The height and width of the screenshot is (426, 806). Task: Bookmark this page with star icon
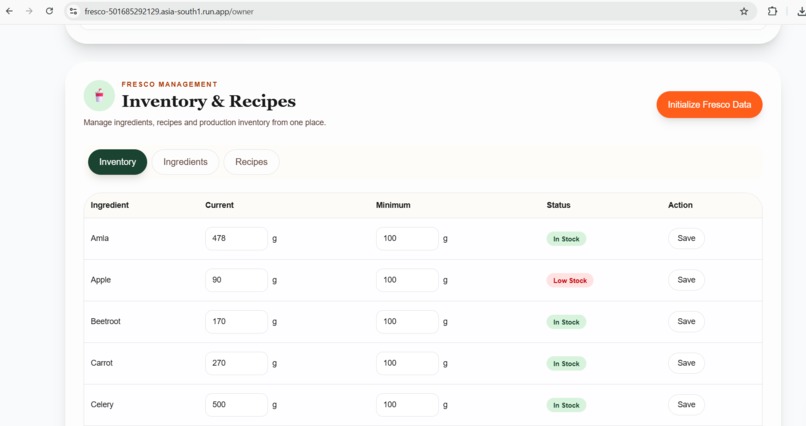(744, 11)
